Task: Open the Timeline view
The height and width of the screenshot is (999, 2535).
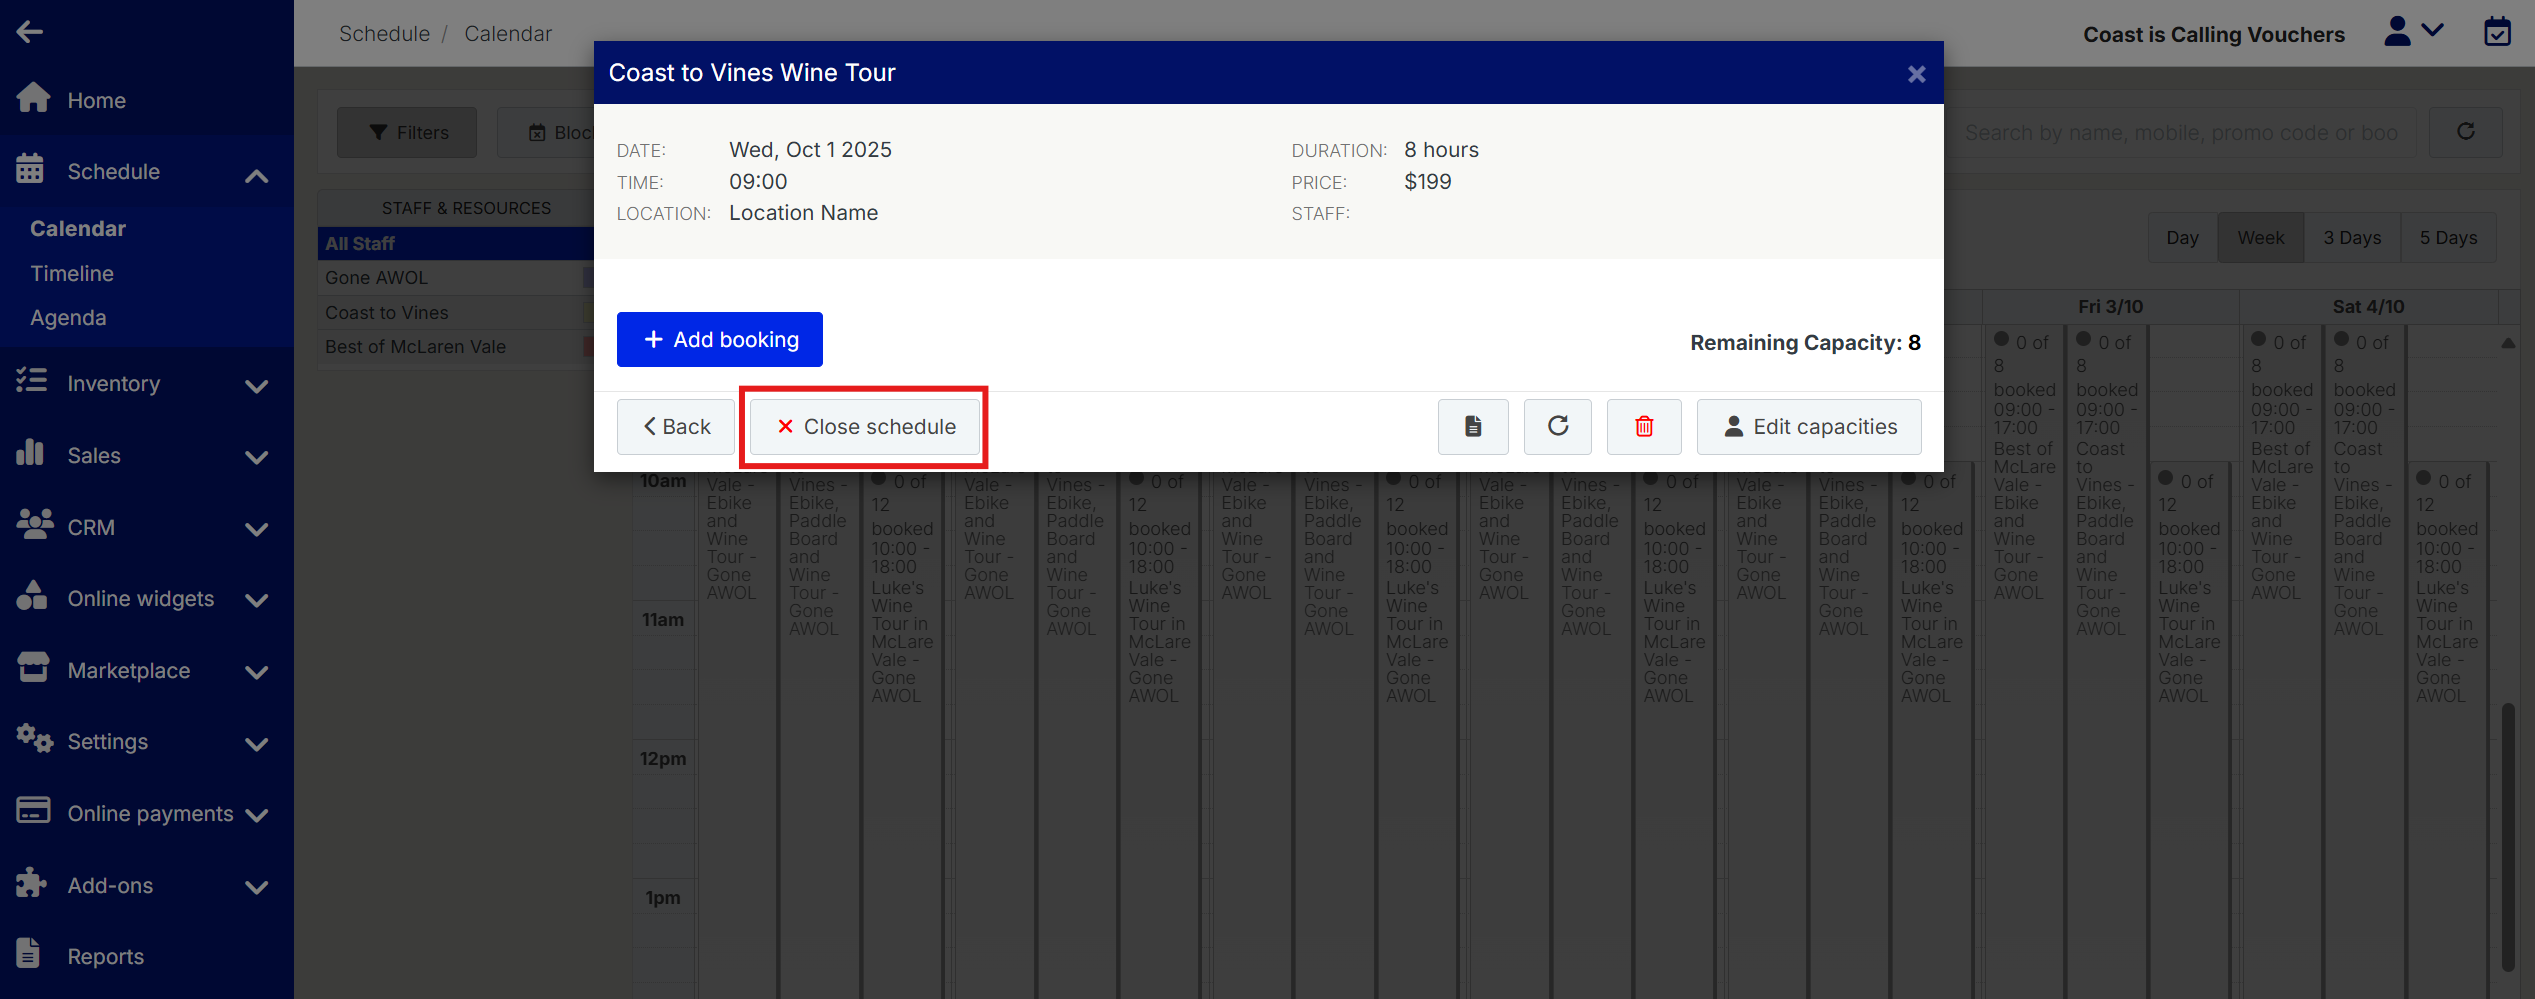Action: (72, 273)
